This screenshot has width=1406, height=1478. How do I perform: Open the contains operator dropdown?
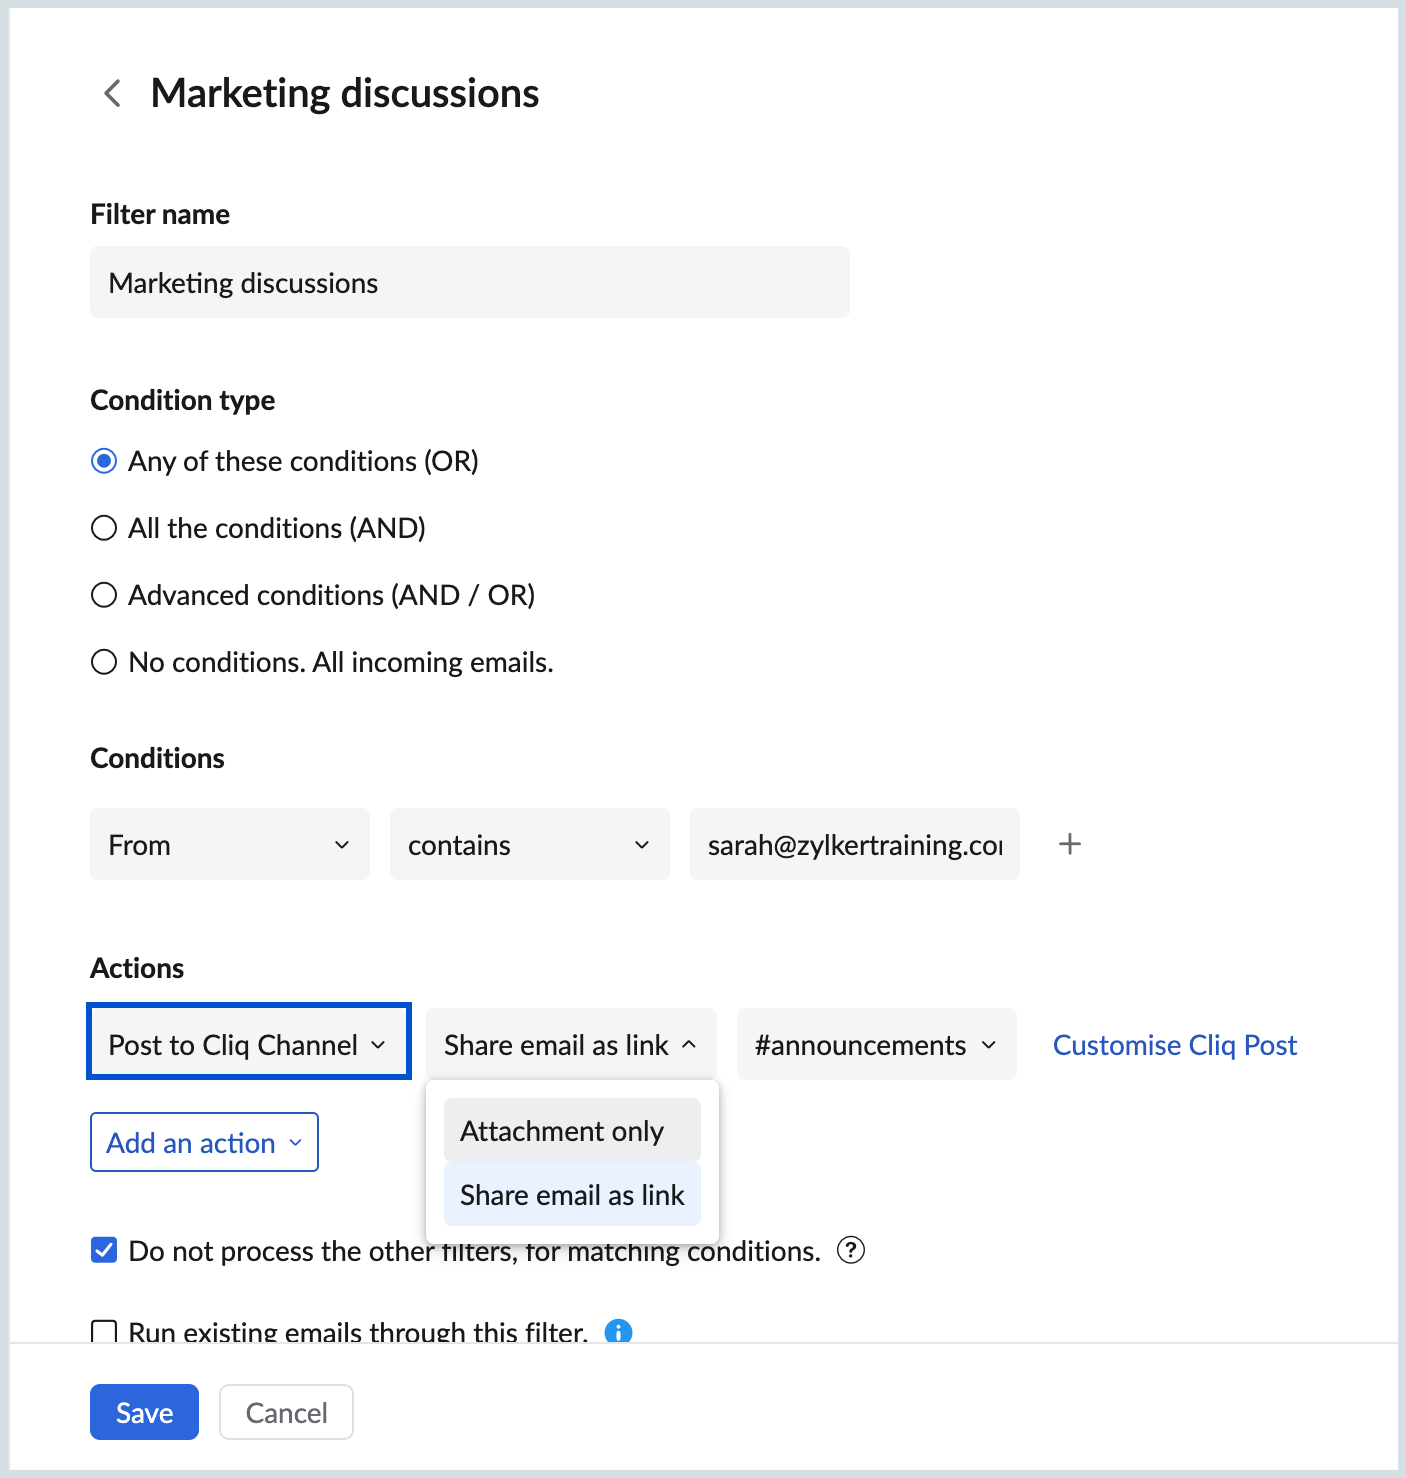(x=529, y=844)
